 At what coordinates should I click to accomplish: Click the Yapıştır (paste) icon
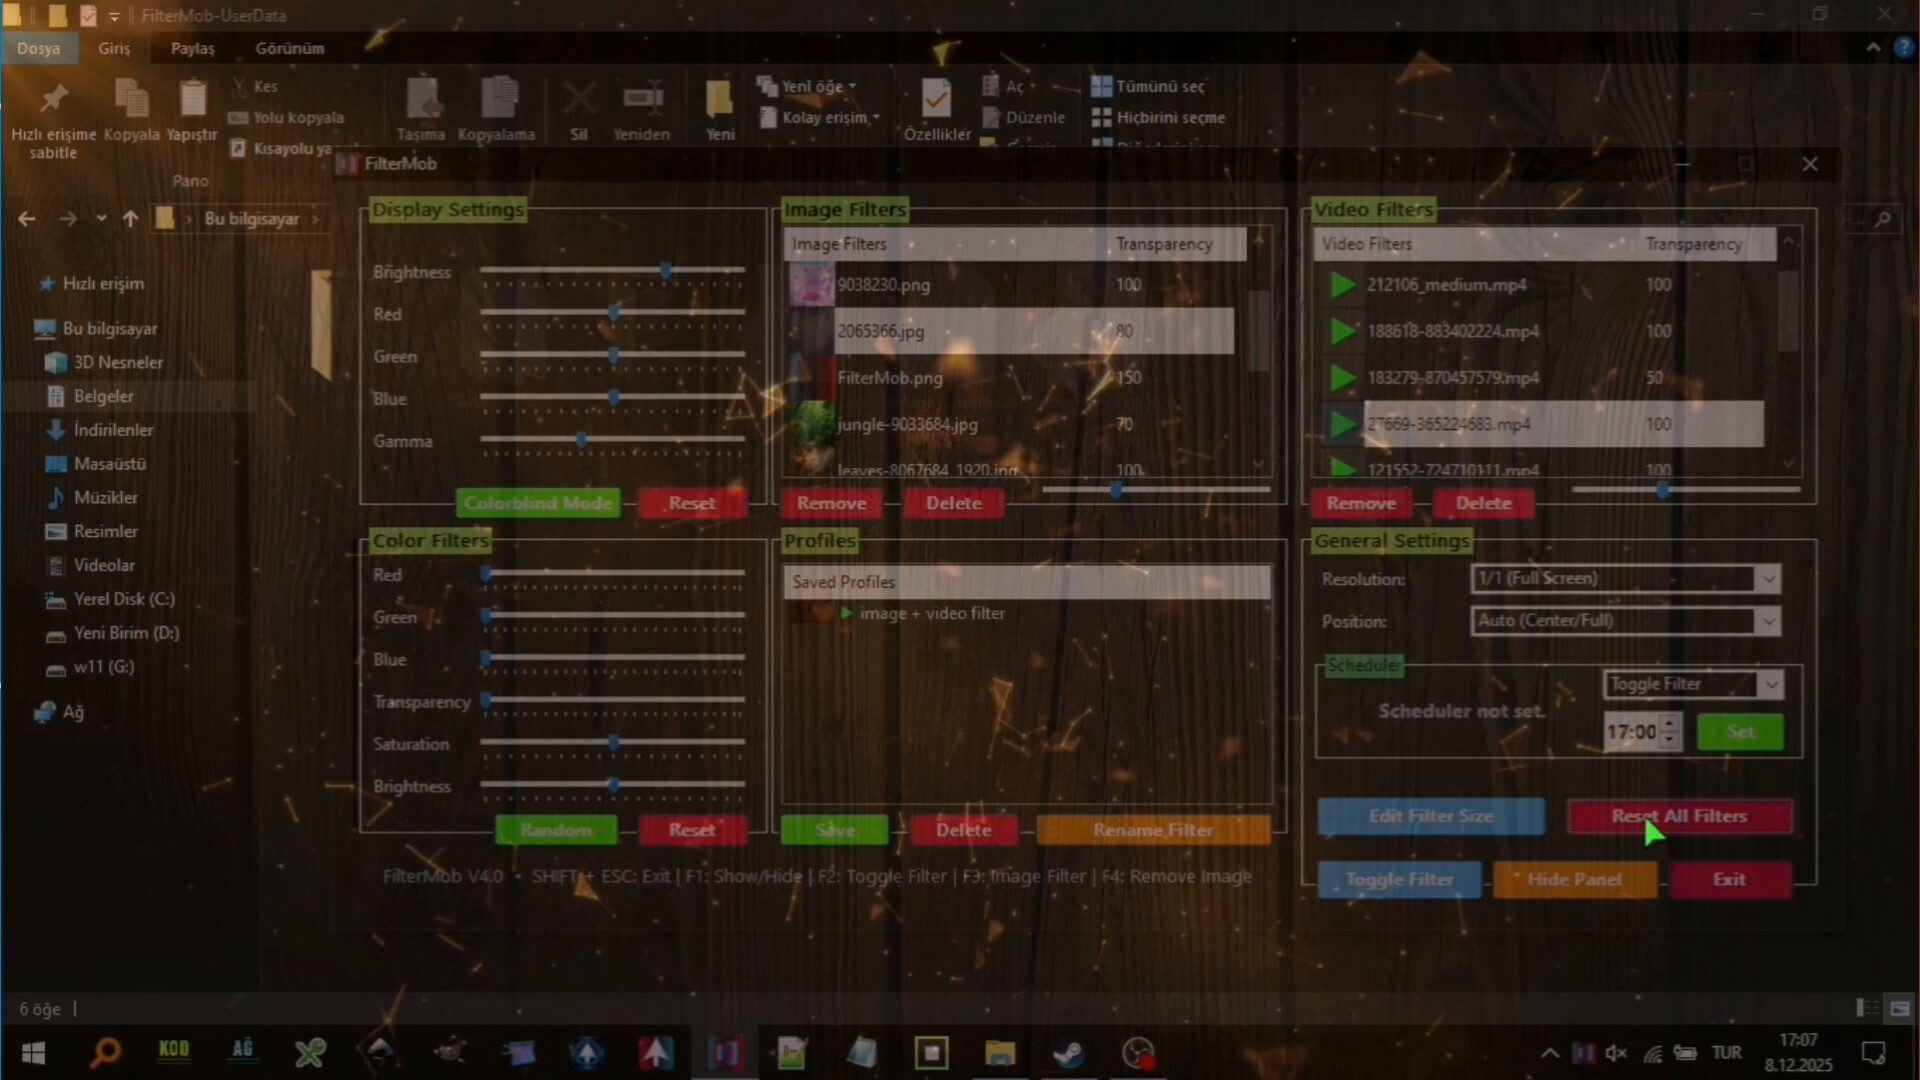click(192, 100)
